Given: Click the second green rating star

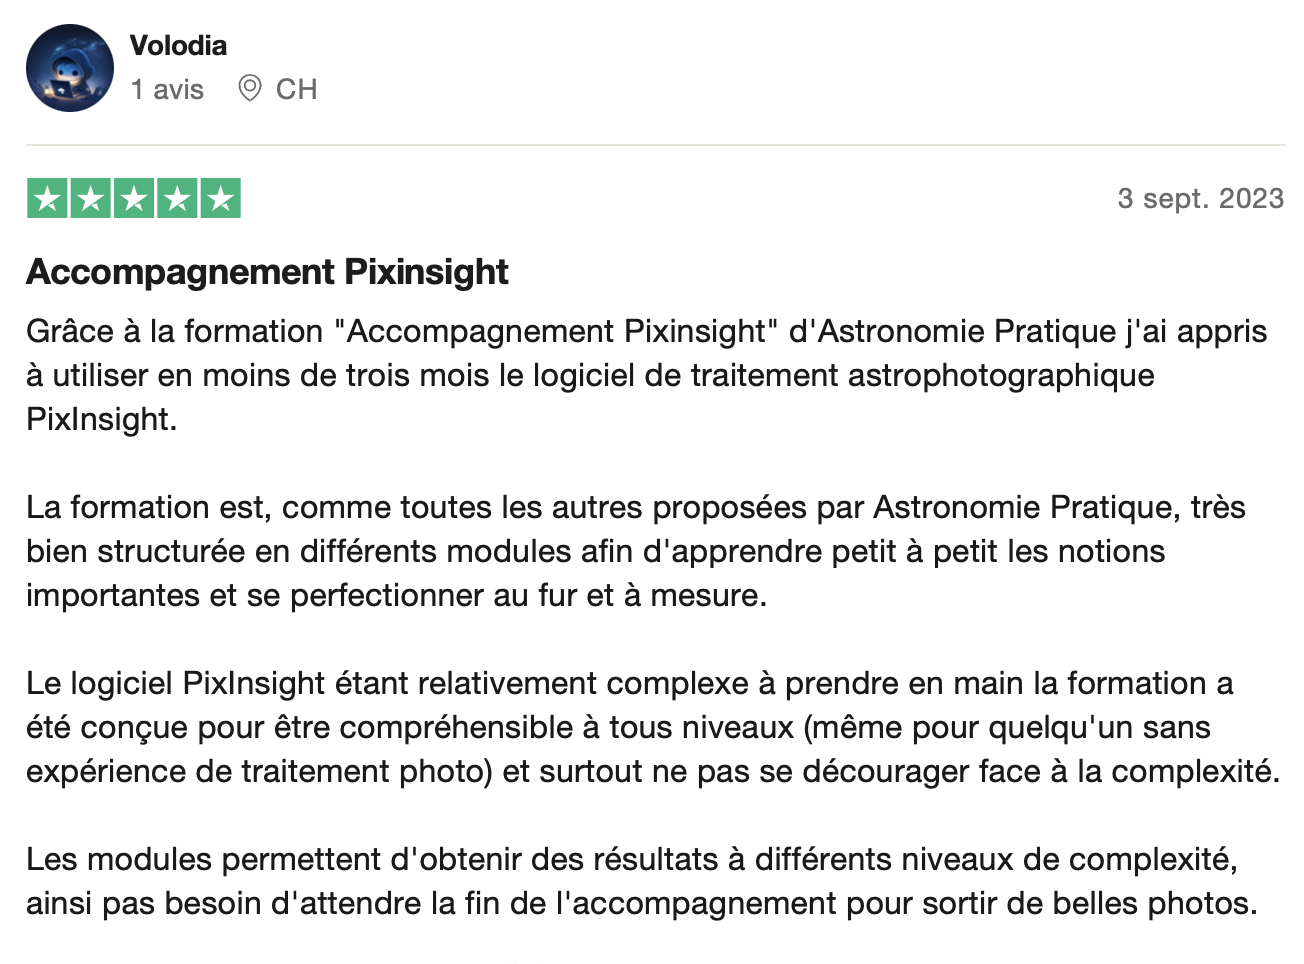Looking at the screenshot, I should pyautogui.click(x=90, y=199).
